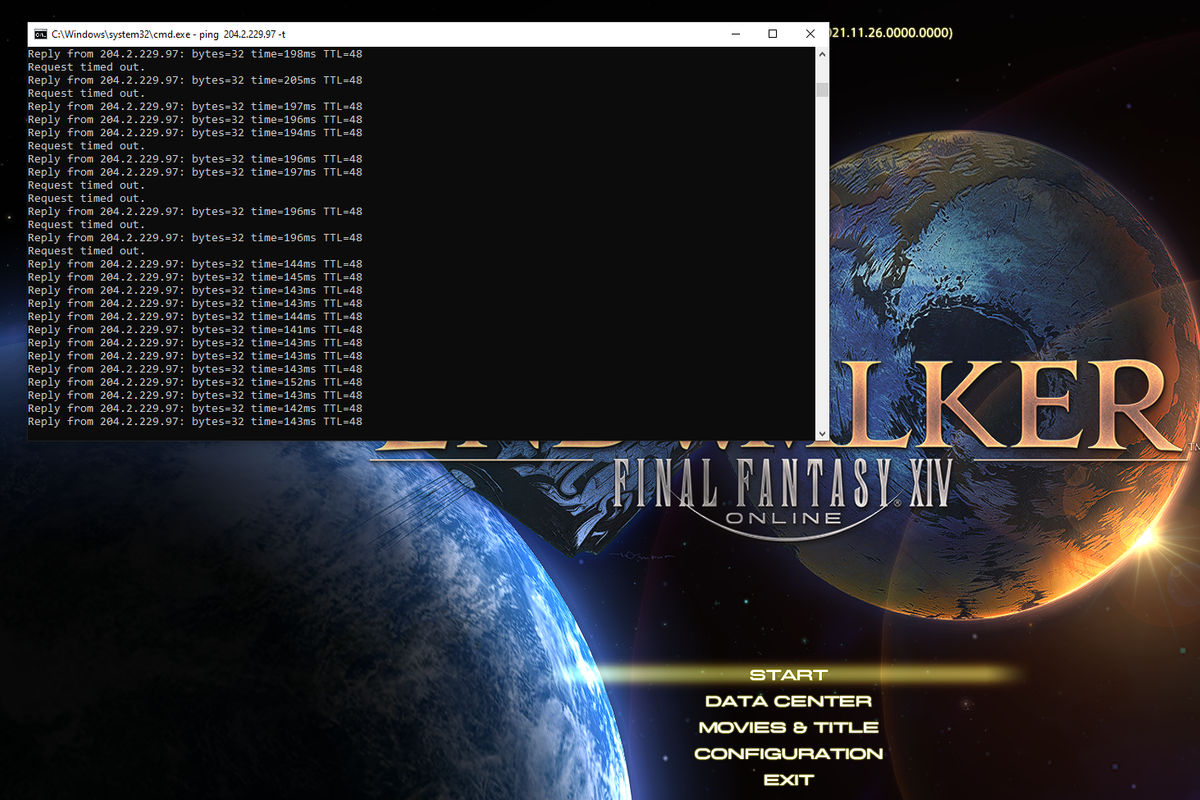Open CONFIGURATION from title menu
The height and width of the screenshot is (800, 1200).
(788, 753)
